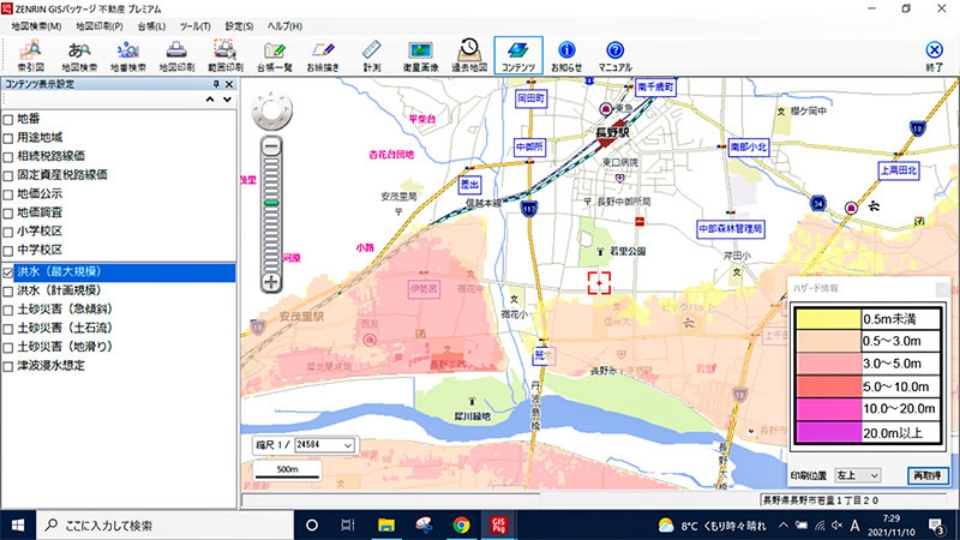Open the 過去地図 past maps tool
960x540 pixels.
(469, 56)
